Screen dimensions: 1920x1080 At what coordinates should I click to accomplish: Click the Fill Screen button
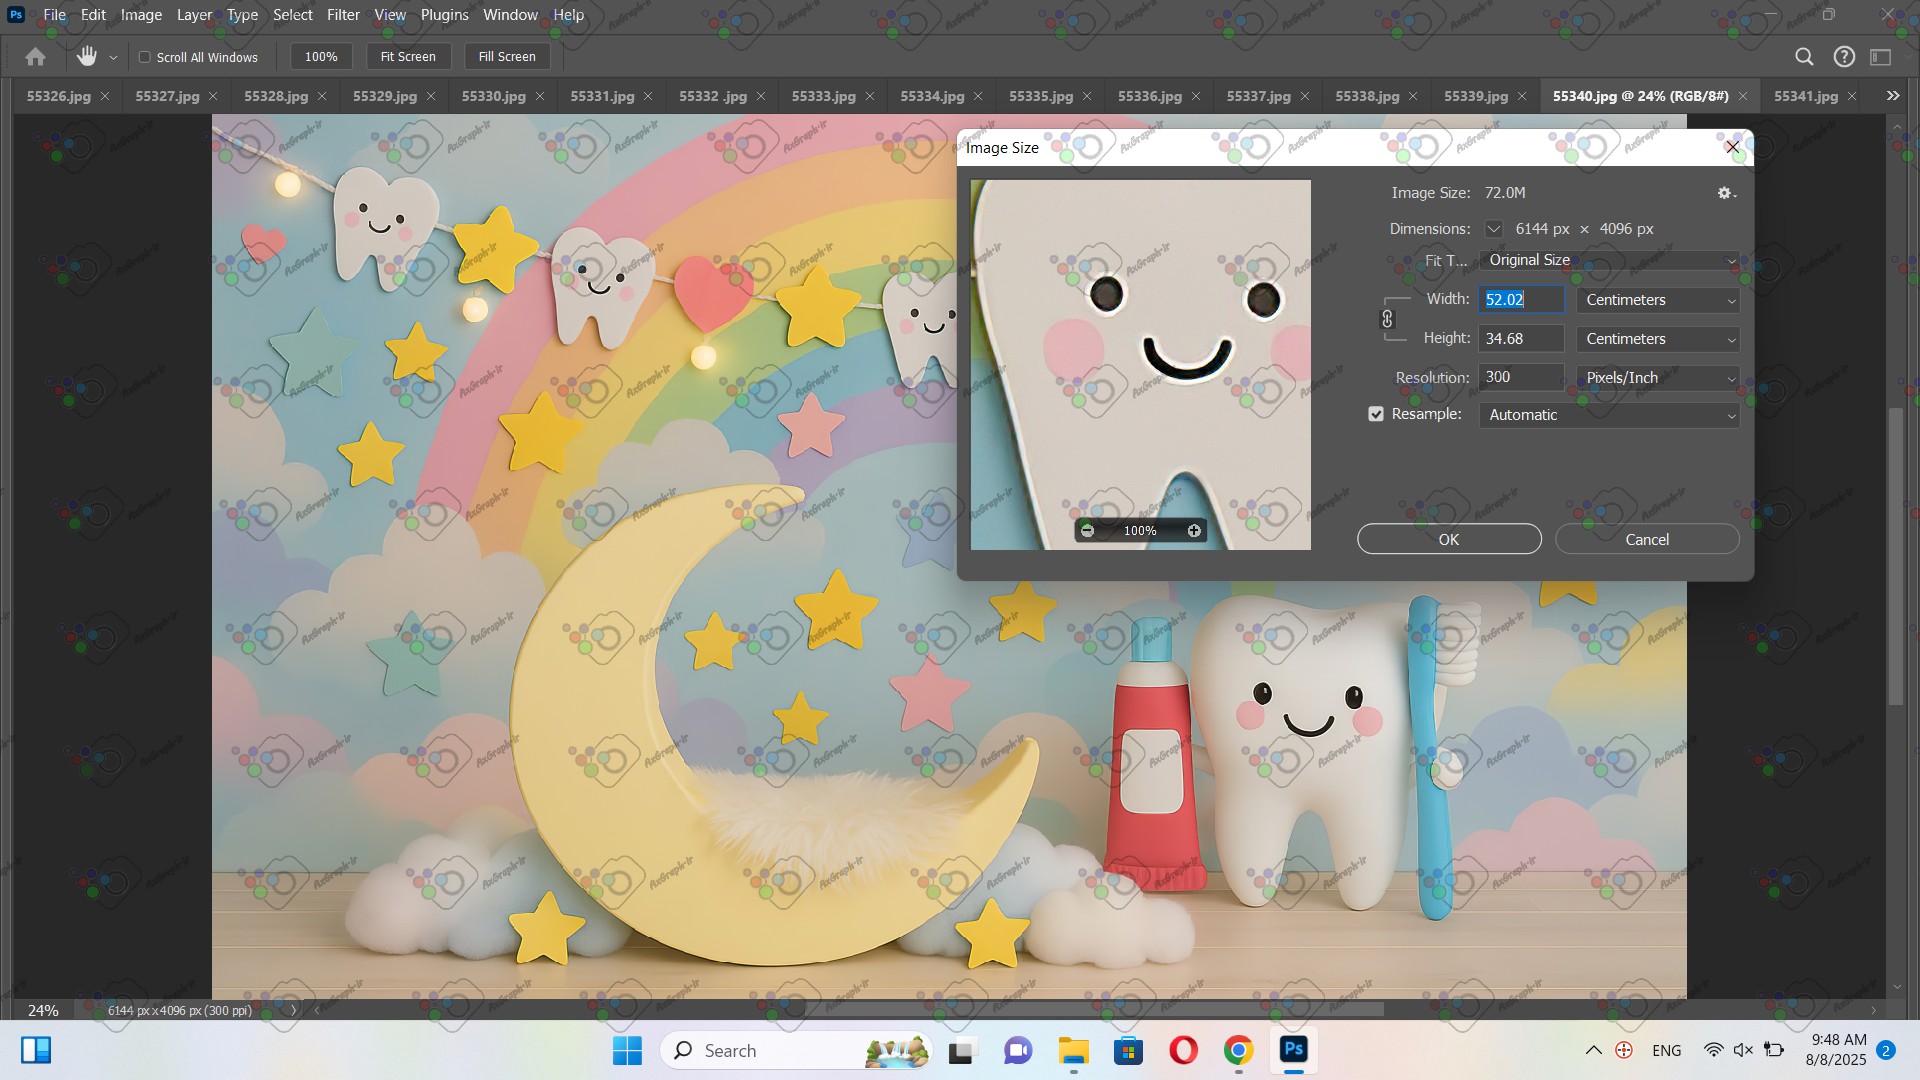point(507,57)
